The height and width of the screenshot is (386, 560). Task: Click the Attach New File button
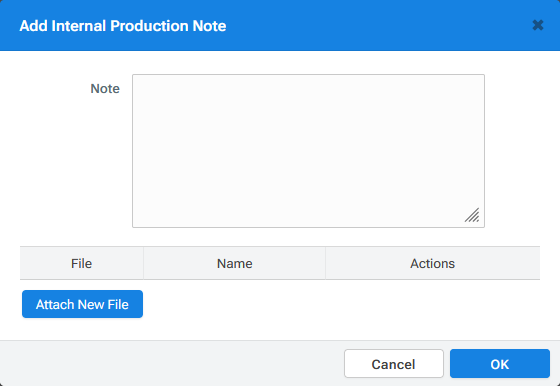pyautogui.click(x=82, y=304)
